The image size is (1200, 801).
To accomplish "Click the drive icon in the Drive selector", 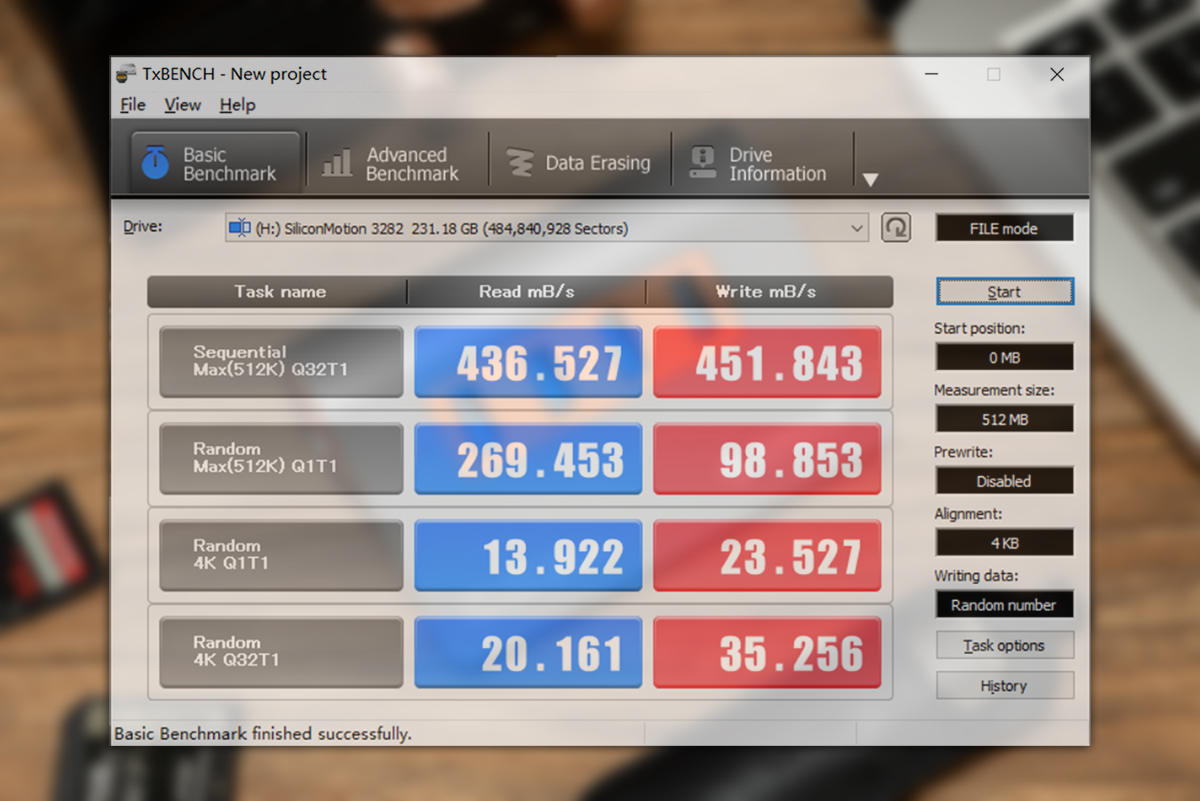I will (x=239, y=228).
